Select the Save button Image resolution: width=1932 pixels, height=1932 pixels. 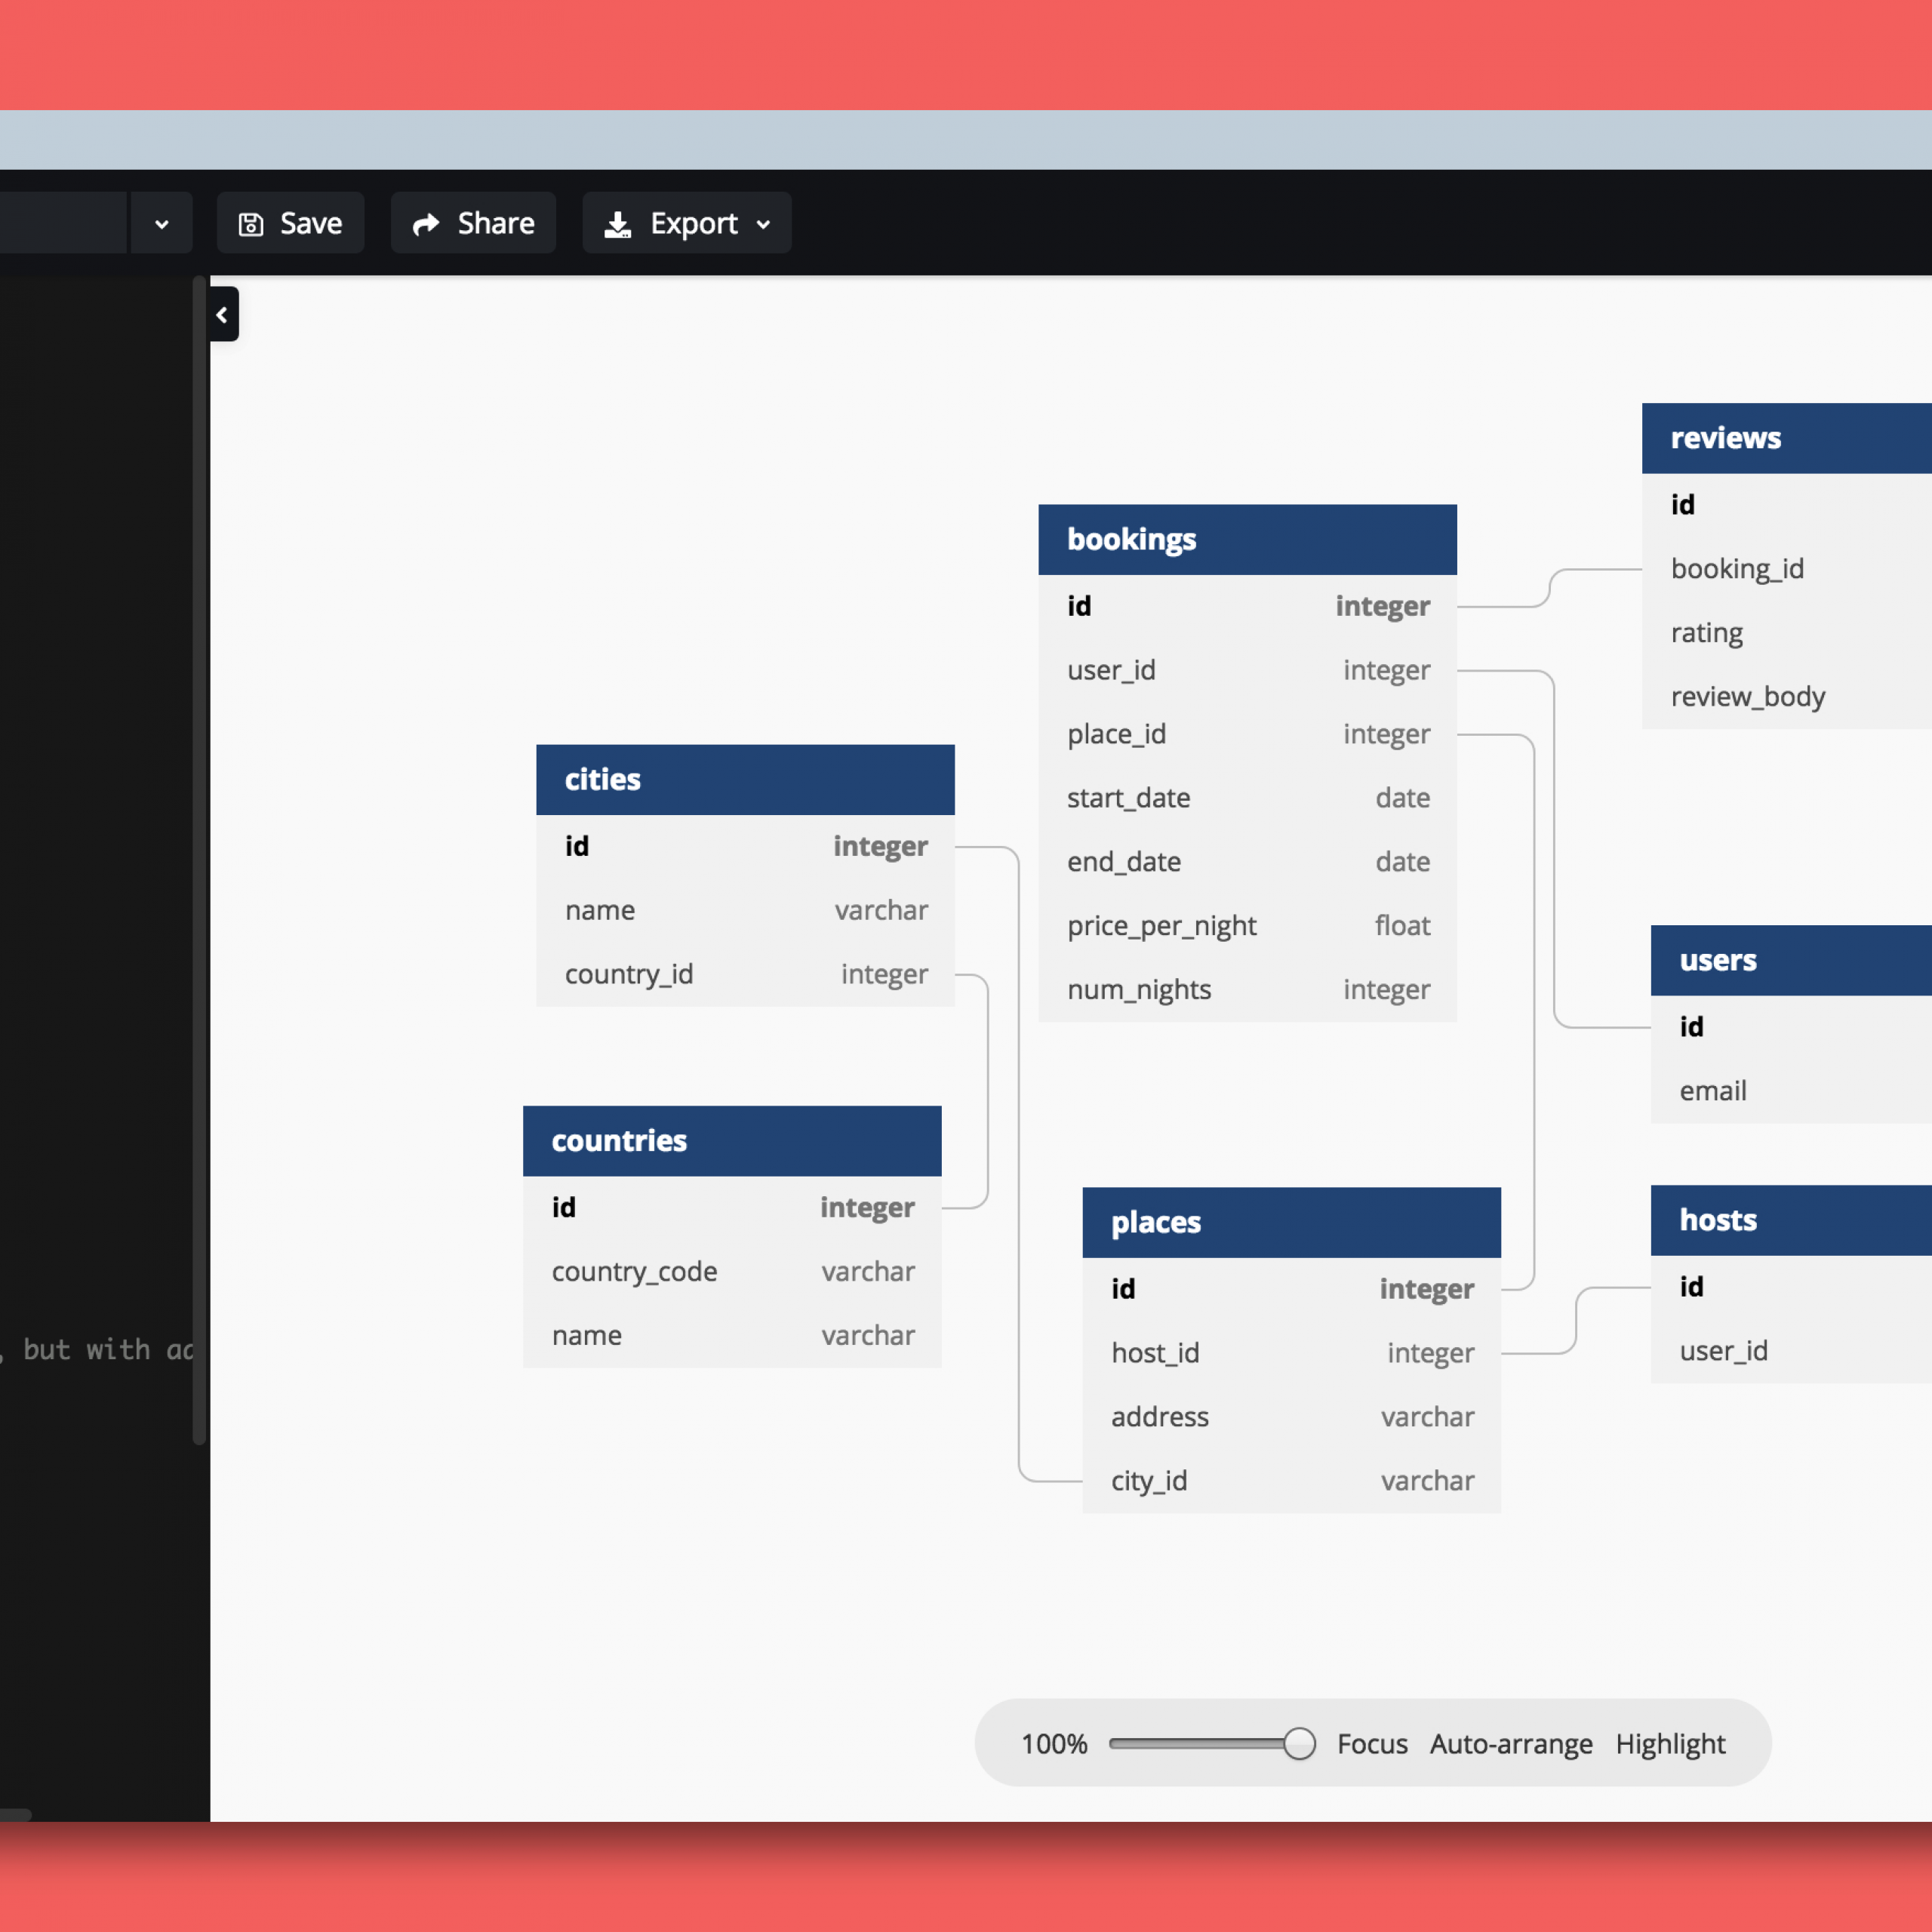290,221
